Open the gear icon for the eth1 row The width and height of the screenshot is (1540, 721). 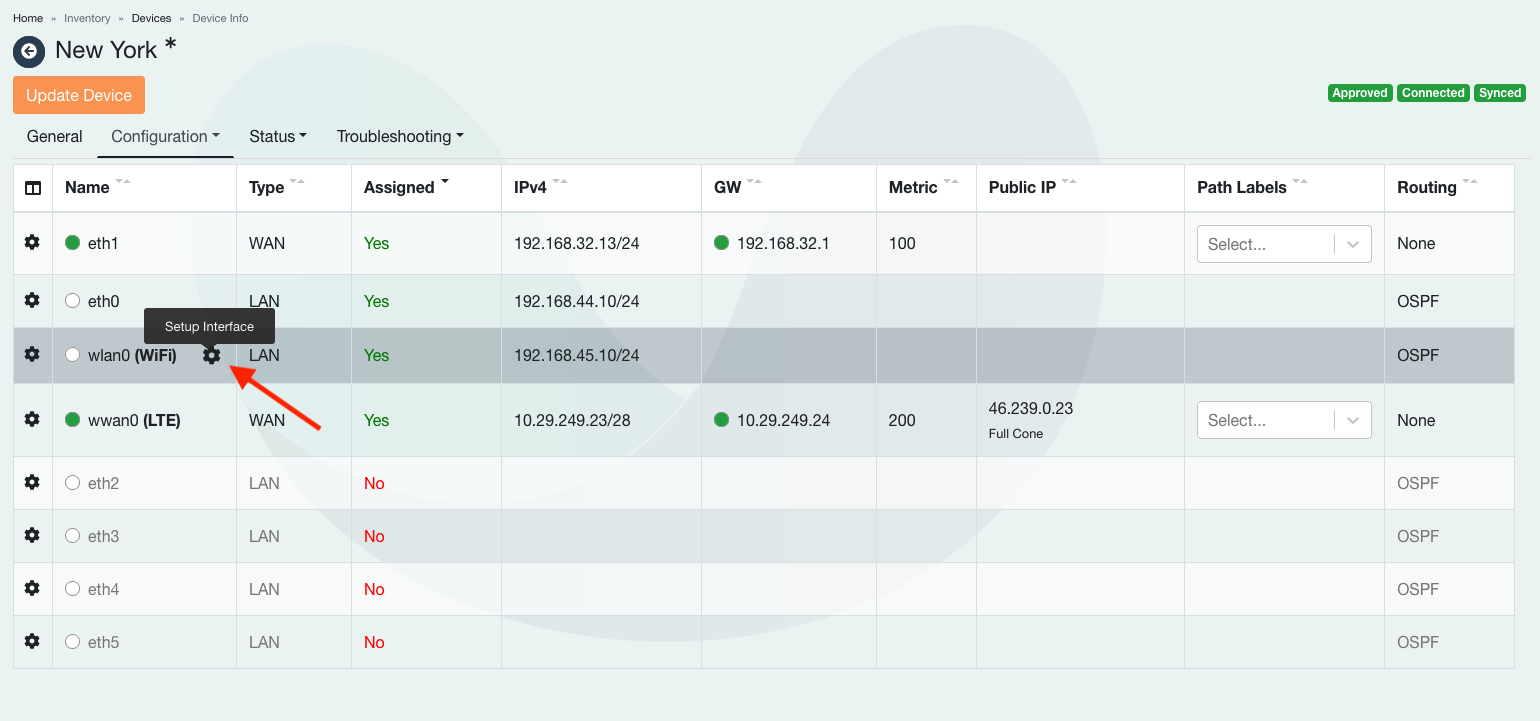point(32,243)
